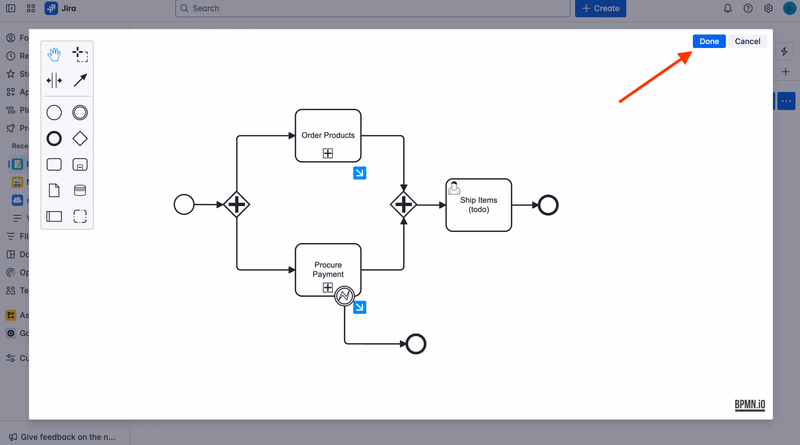
Task: Open the Jira app switcher grid
Action: point(31,8)
